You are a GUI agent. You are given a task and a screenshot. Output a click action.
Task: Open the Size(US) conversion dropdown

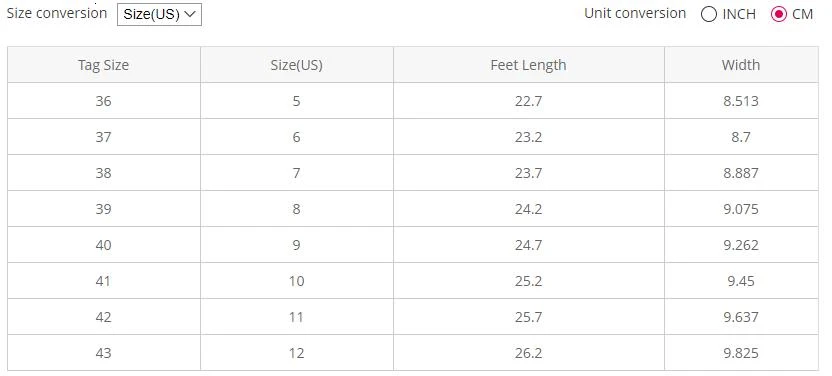(x=159, y=14)
